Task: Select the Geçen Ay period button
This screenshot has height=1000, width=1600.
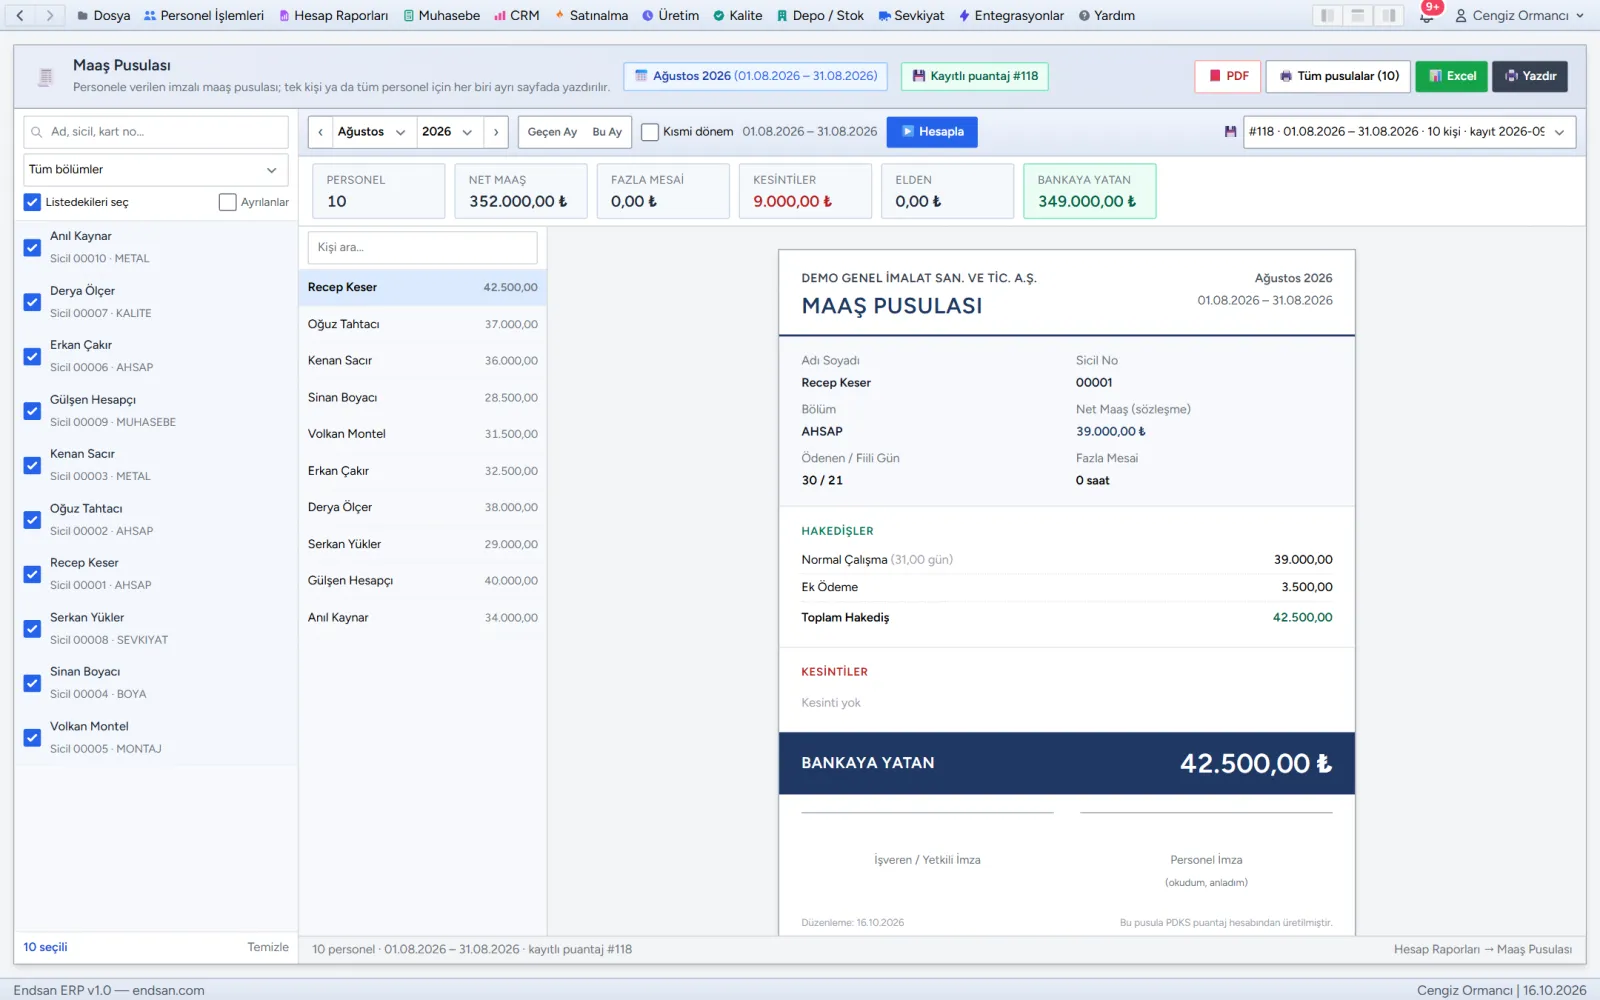Action: [552, 132]
